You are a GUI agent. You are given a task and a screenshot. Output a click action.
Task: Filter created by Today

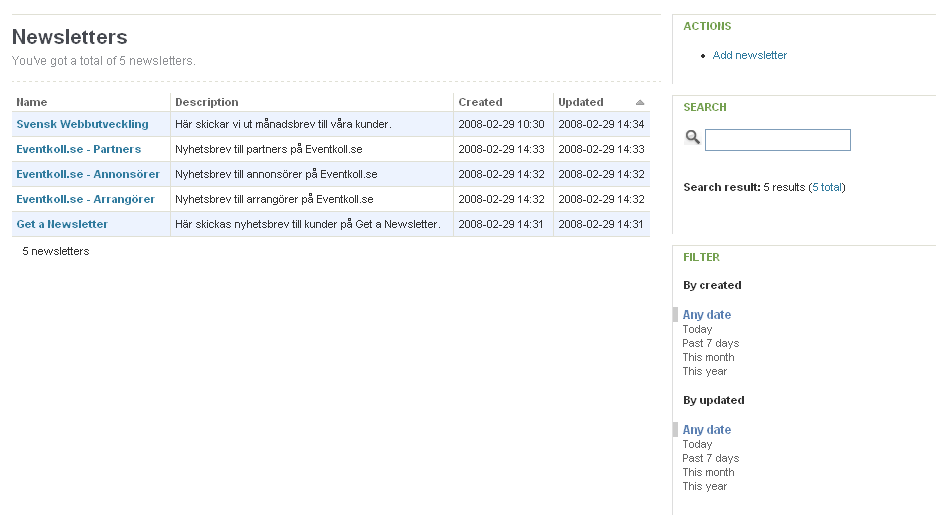pyautogui.click(x=697, y=329)
